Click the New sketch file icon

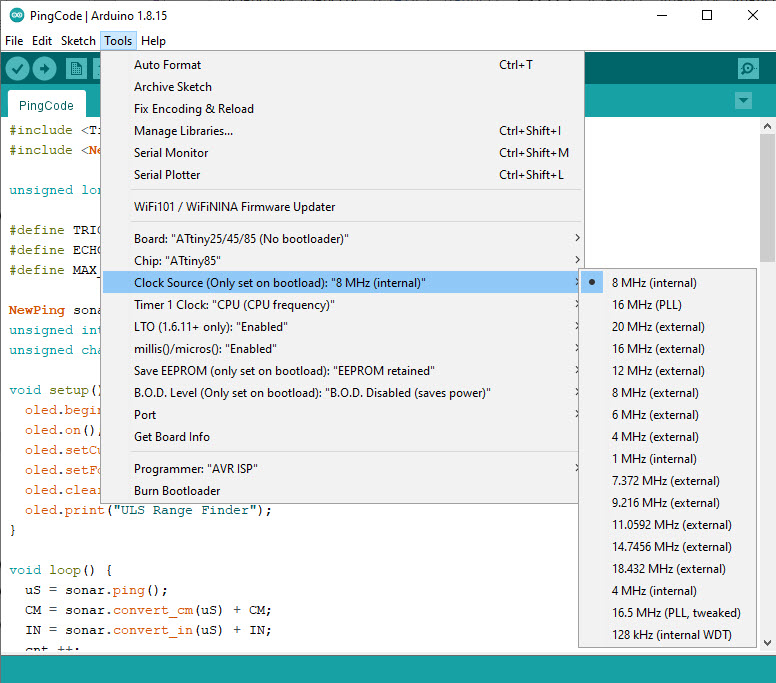point(76,68)
